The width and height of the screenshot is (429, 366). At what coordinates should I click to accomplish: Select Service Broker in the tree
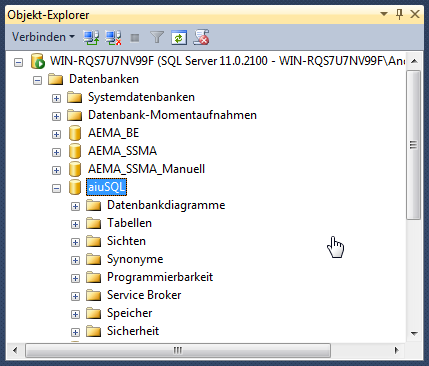[x=144, y=295]
